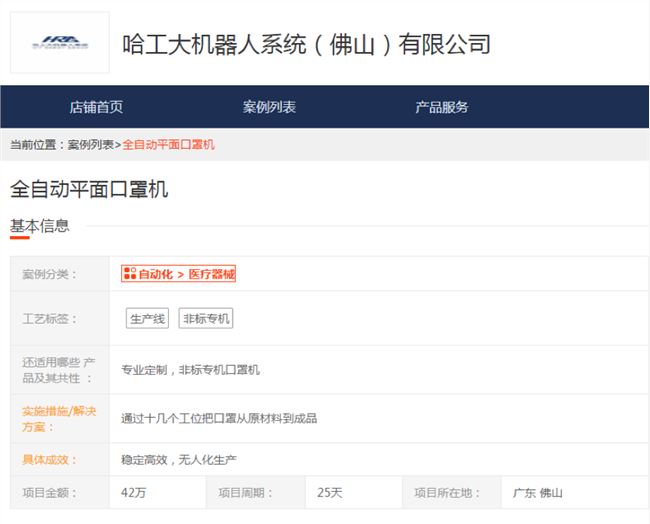
Task: Open the 店铺首页 tab
Action: [x=96, y=107]
